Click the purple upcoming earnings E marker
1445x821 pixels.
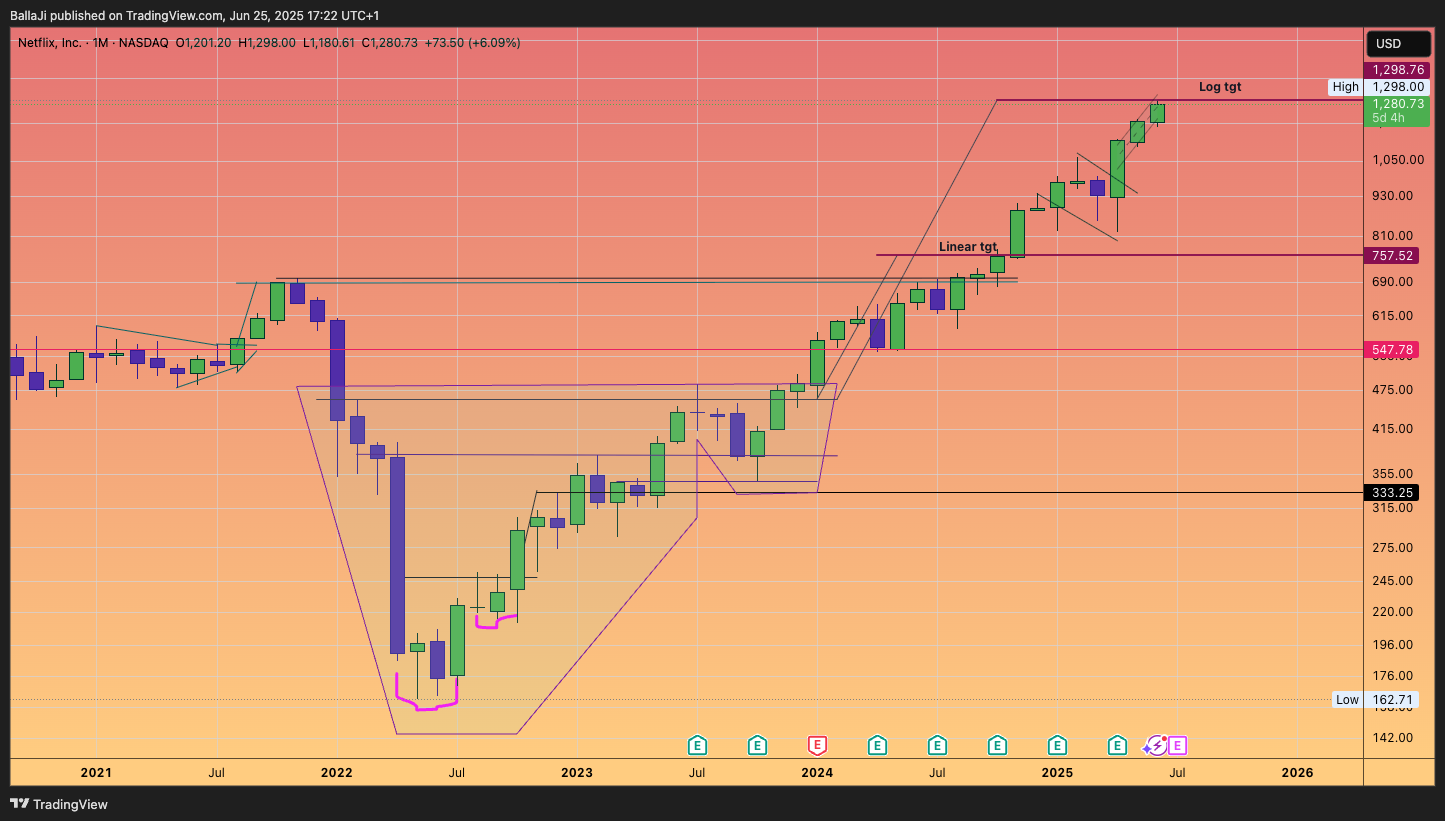1177,745
